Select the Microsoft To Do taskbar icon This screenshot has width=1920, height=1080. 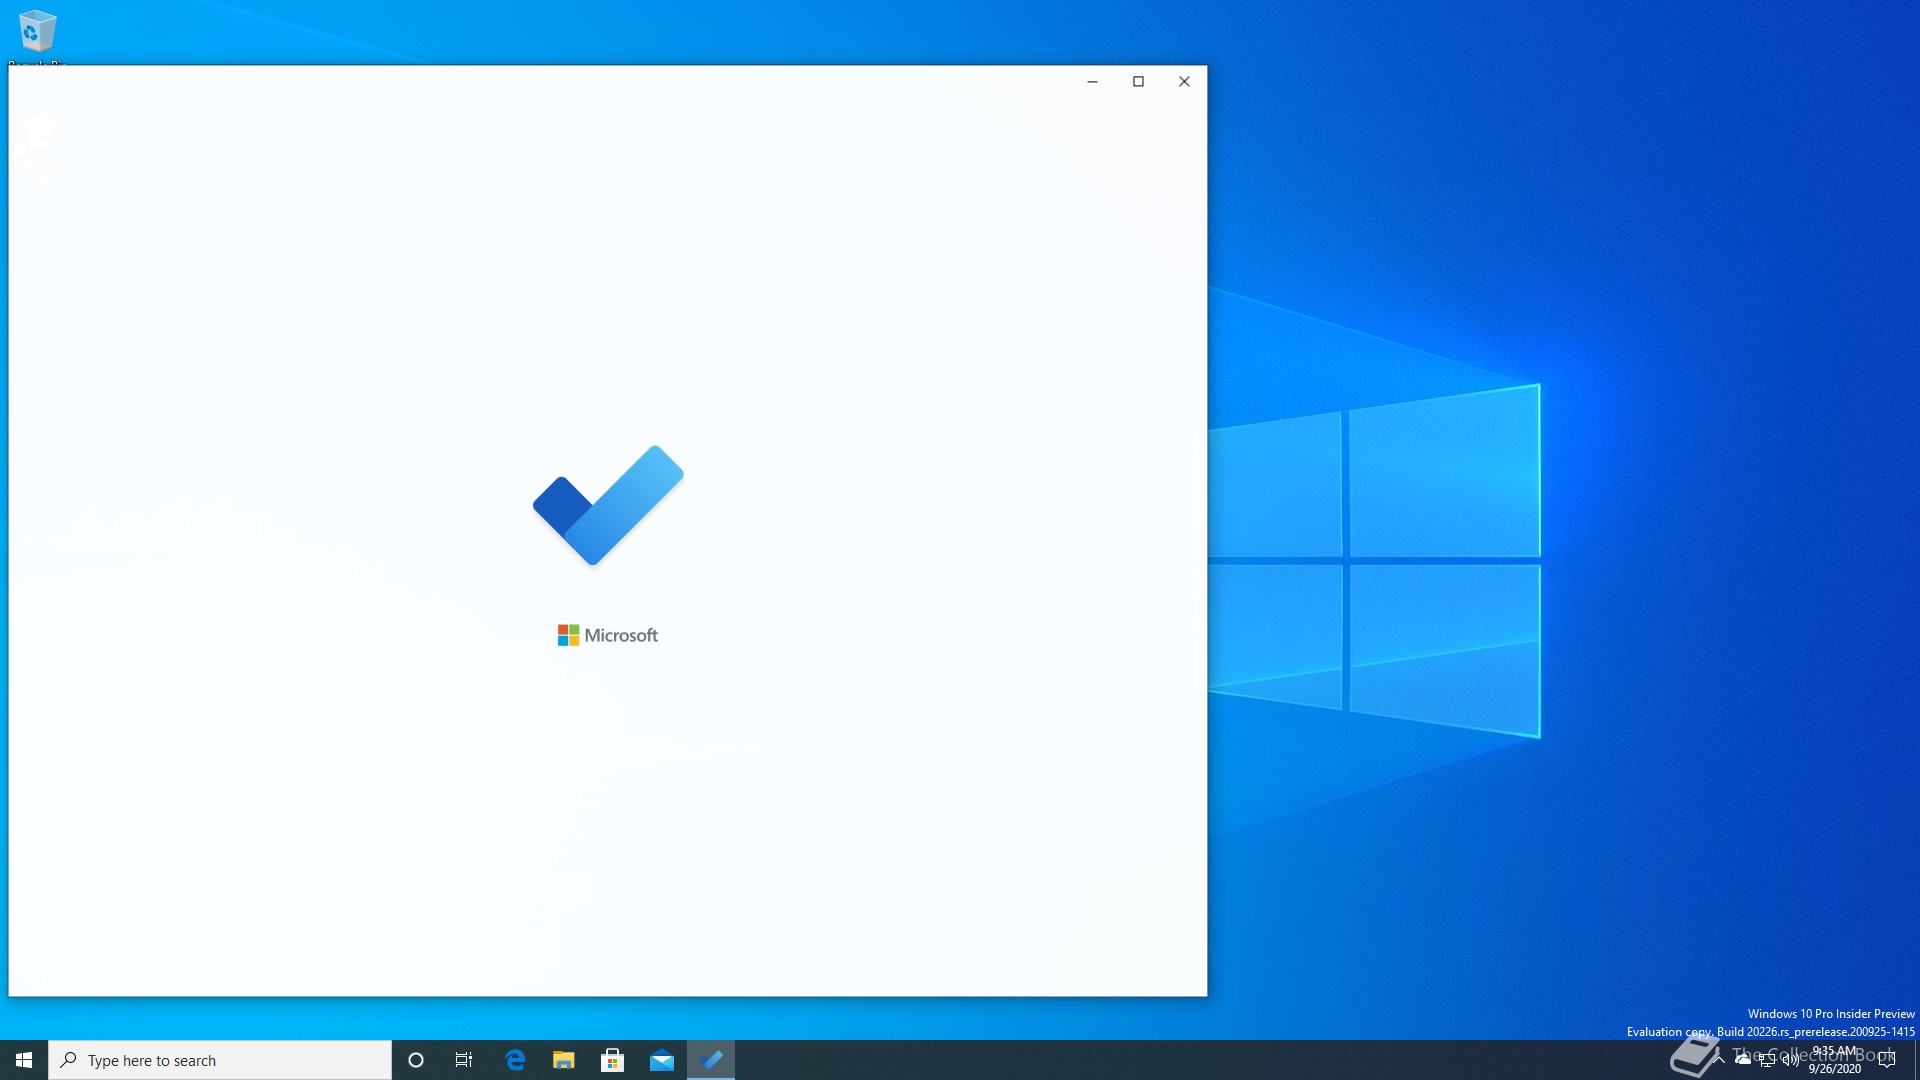(711, 1060)
